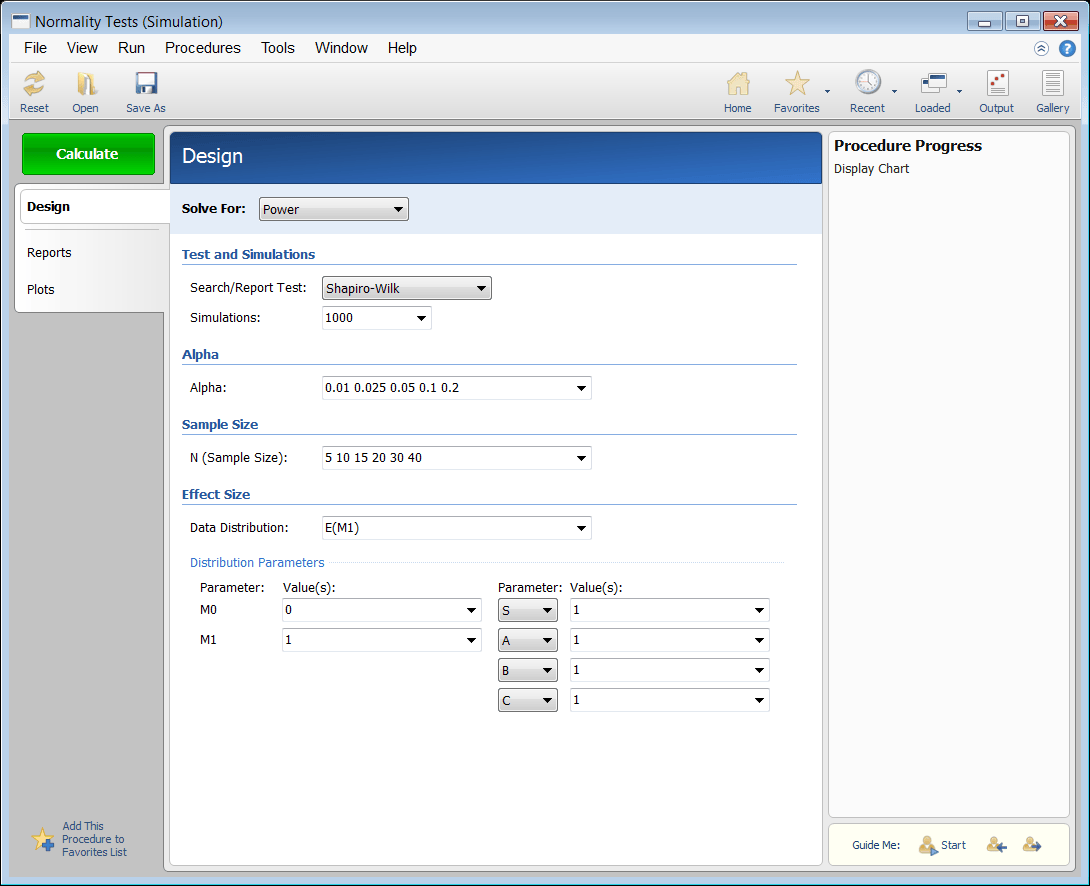This screenshot has height=886, width=1090.
Task: Collapse toolbar with double-chevron icon
Action: click(1041, 49)
